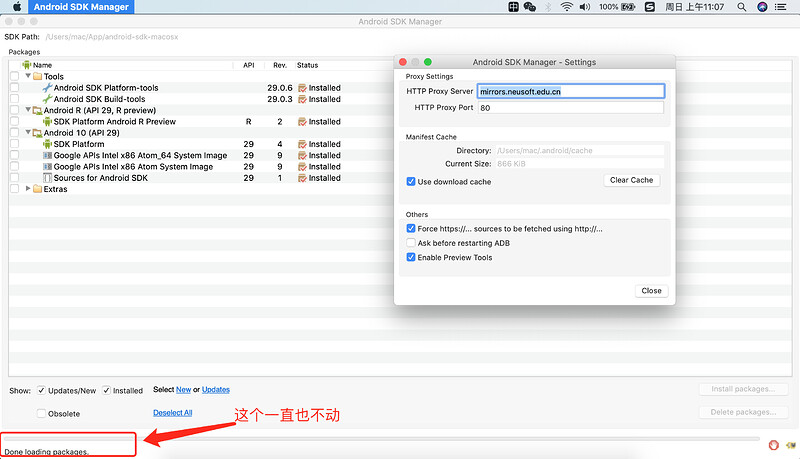Click the Updates selection link

click(216, 390)
